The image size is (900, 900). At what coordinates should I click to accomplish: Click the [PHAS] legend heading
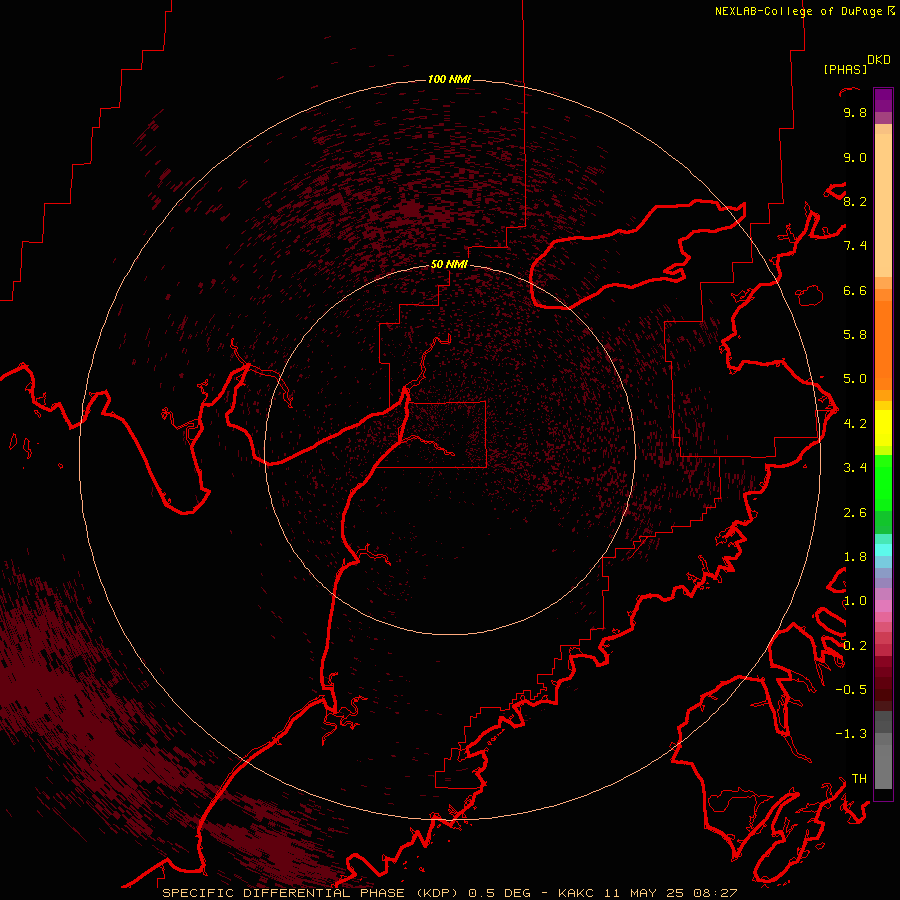(845, 69)
